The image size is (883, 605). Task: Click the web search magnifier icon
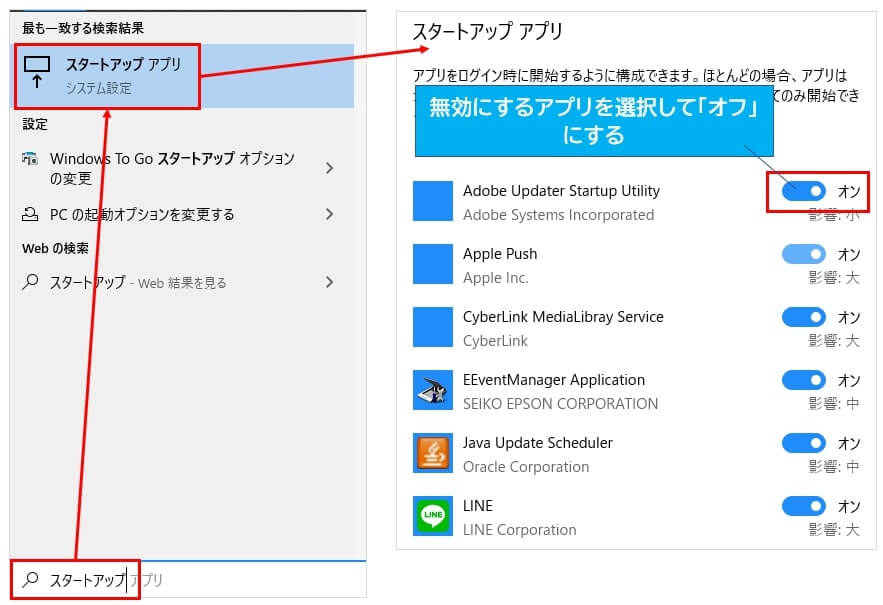pyautogui.click(x=30, y=281)
